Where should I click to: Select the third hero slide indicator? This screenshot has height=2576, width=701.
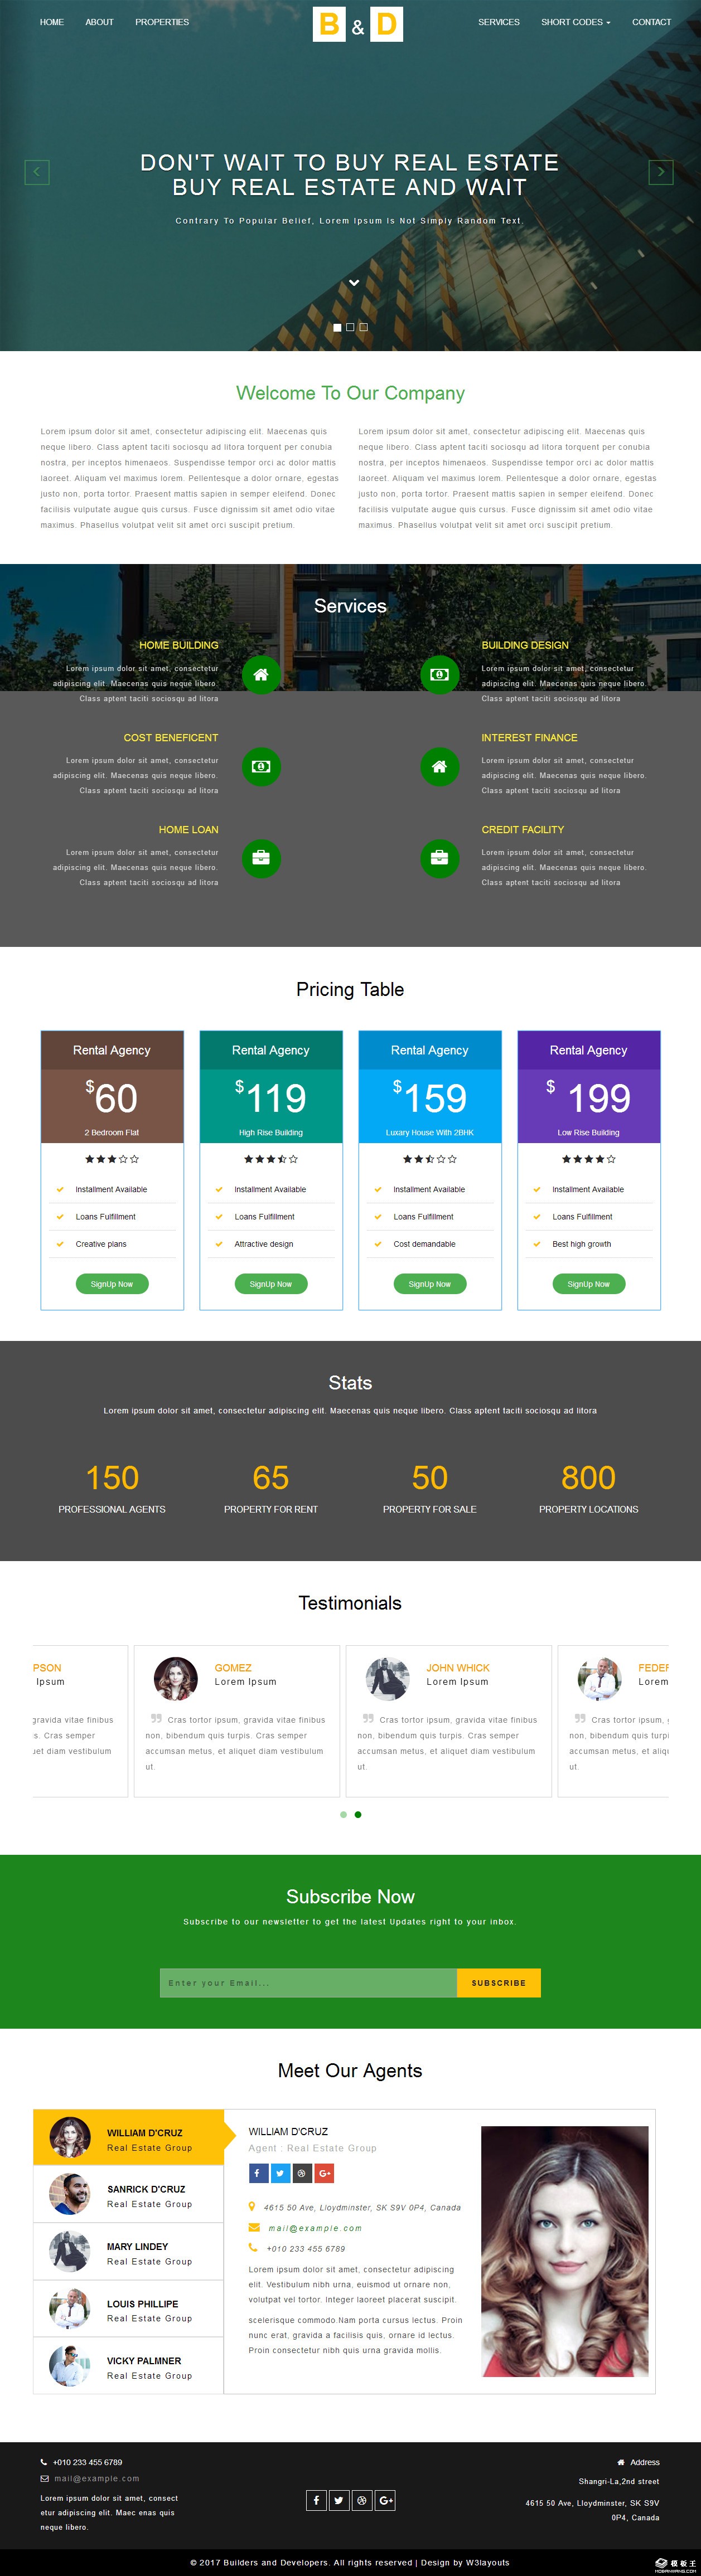363,327
